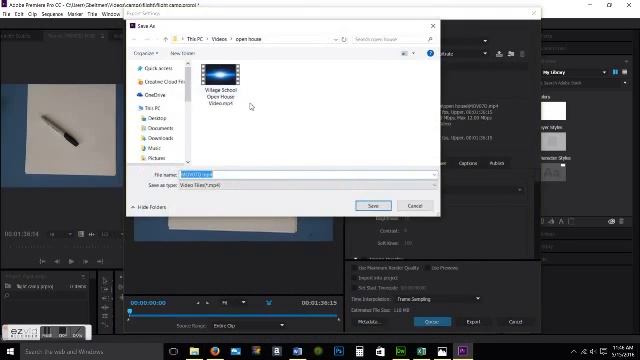Enable Import into project checkbox
The width and height of the screenshot is (640, 360).
tap(354, 278)
